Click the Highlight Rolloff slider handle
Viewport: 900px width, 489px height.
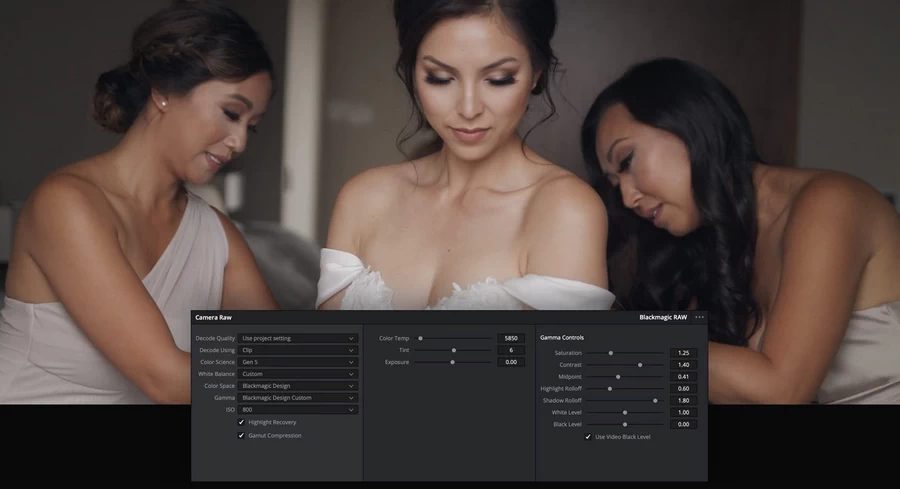(x=610, y=389)
